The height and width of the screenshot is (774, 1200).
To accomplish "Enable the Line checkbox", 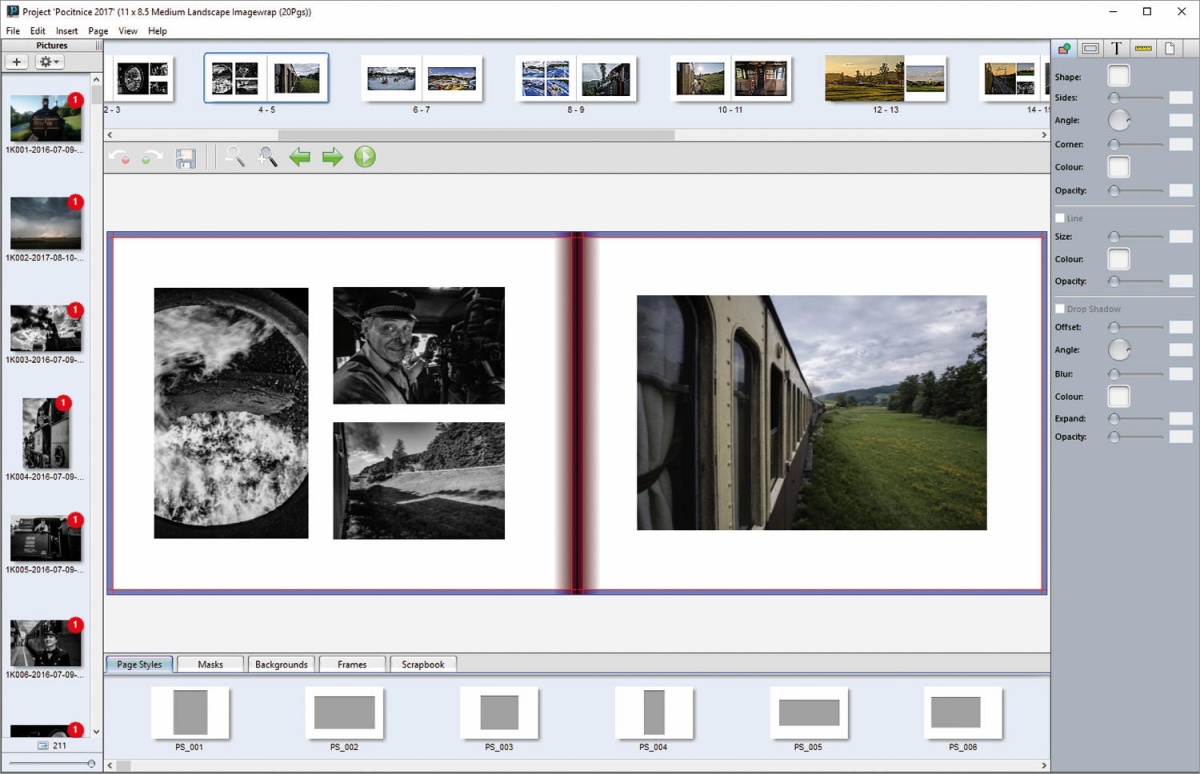I will click(x=1060, y=218).
